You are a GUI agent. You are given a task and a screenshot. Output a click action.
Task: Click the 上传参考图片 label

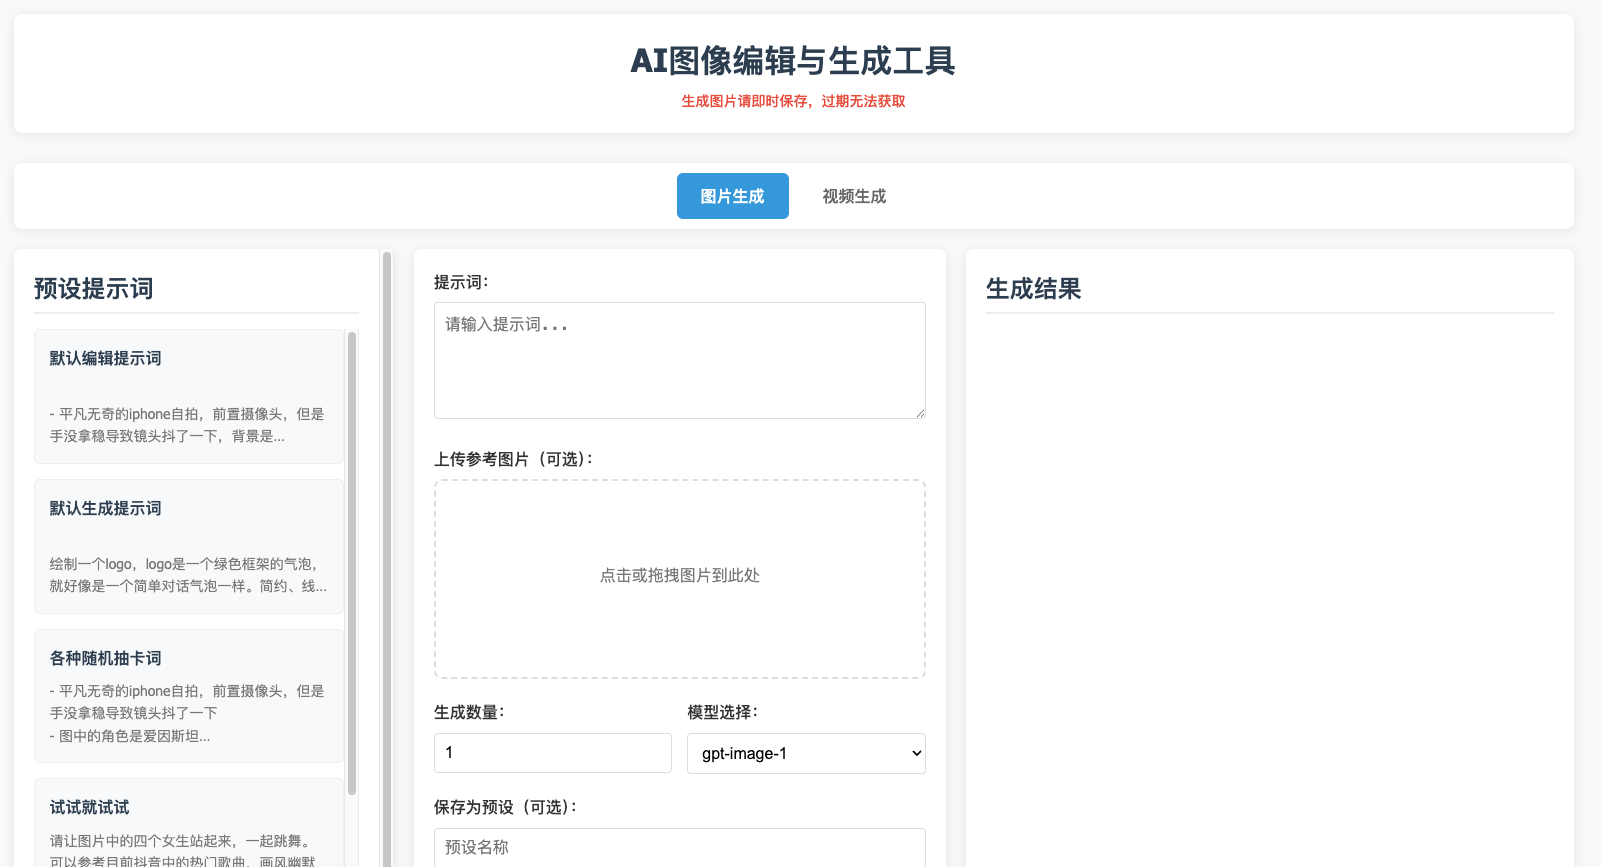(513, 459)
